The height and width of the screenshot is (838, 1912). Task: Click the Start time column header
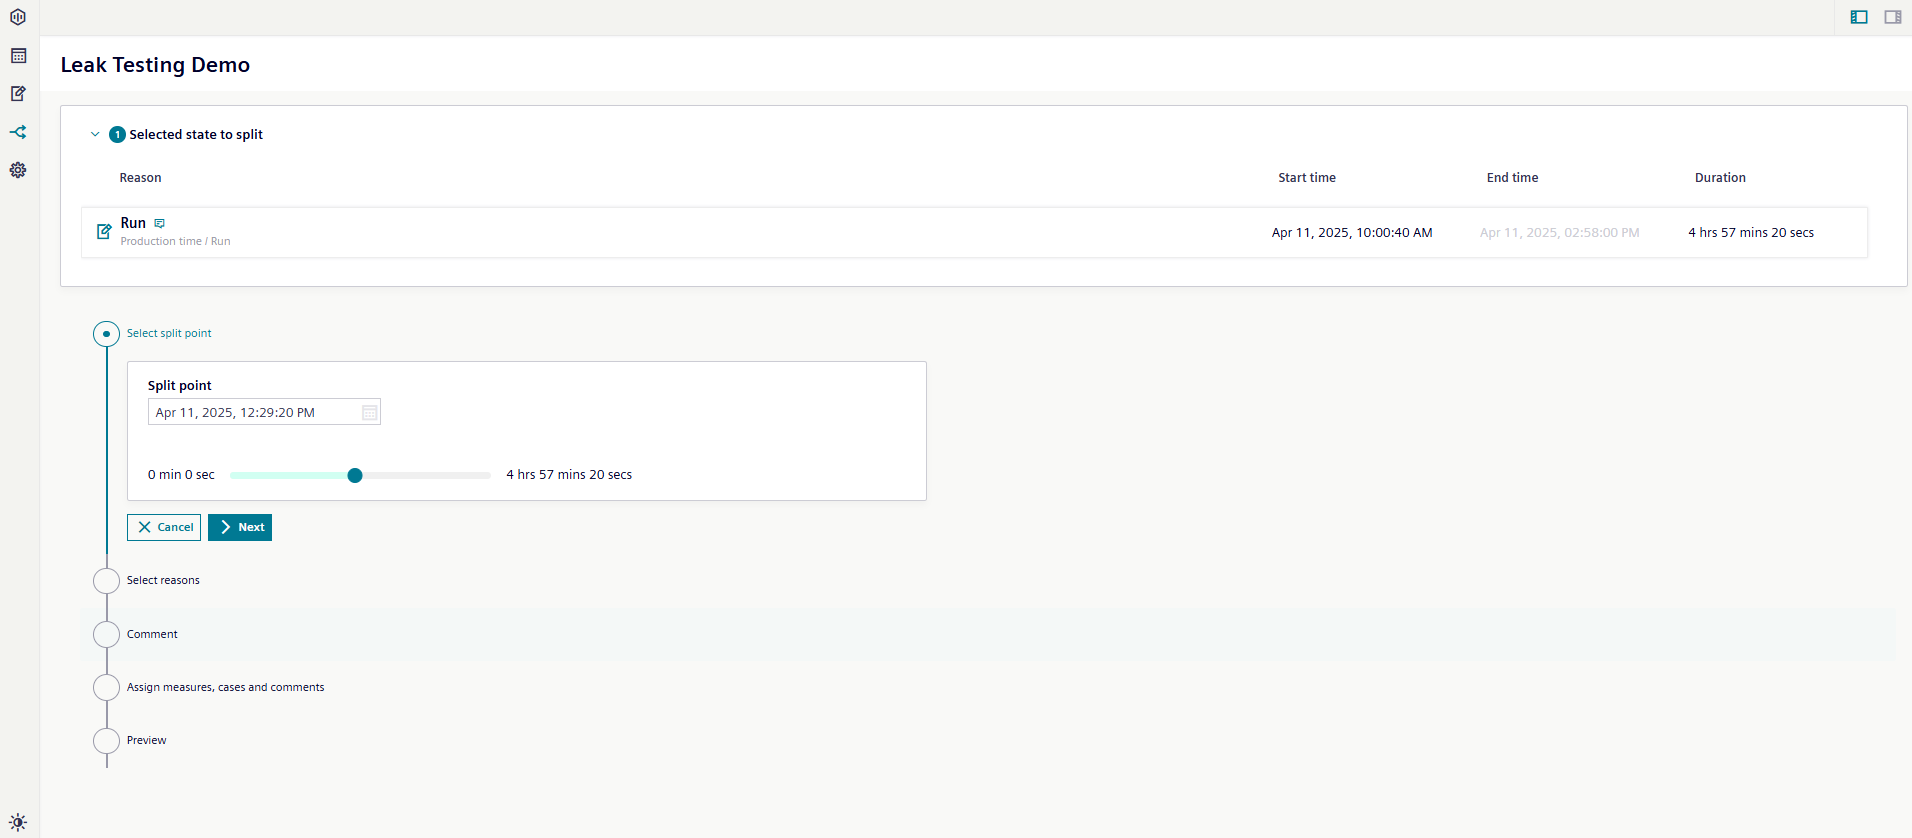click(1307, 178)
